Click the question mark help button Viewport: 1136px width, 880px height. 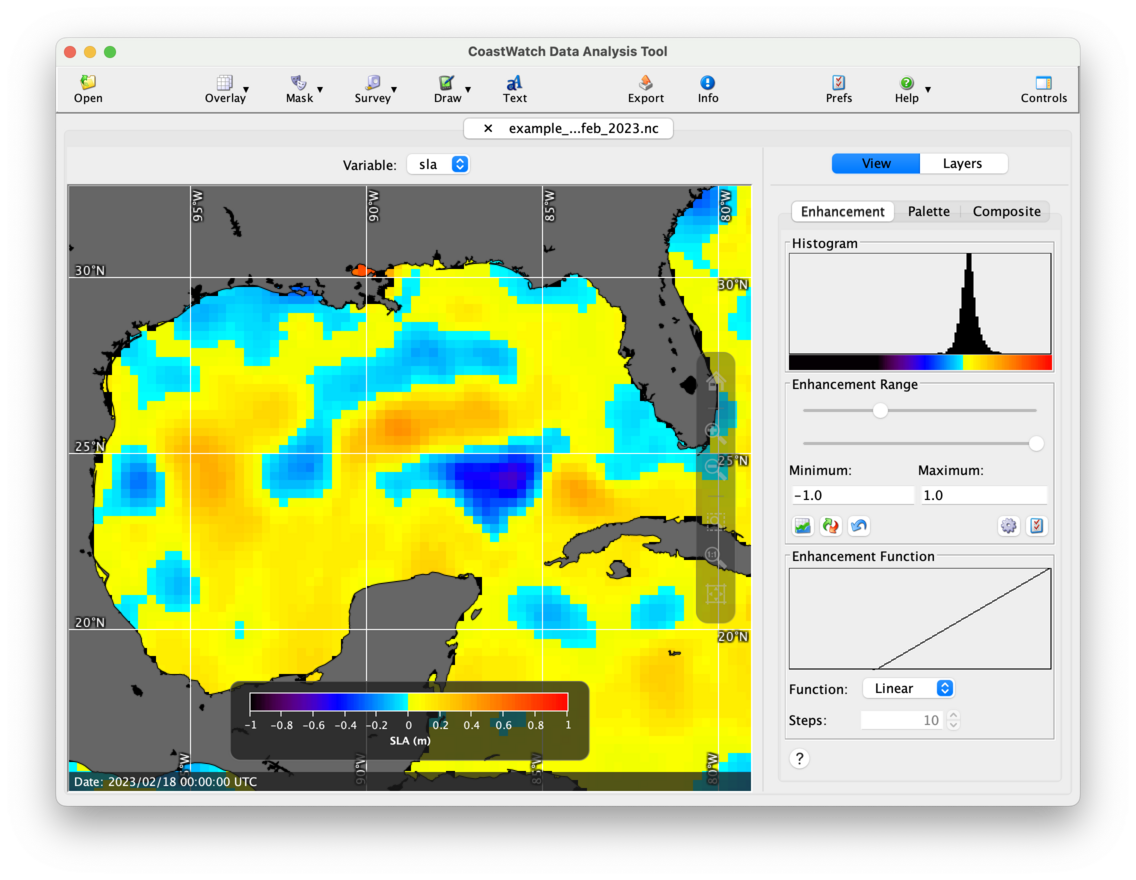pos(799,759)
